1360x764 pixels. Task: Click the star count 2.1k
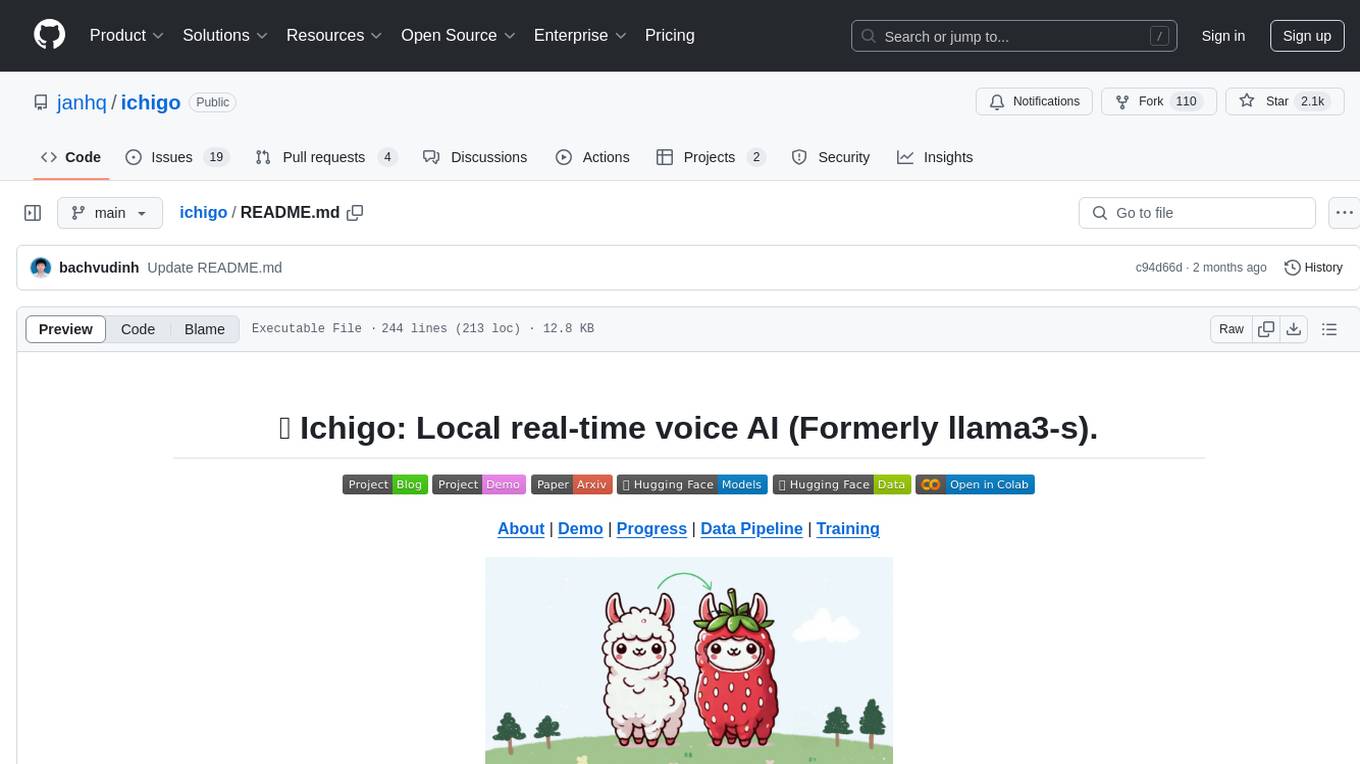tap(1311, 102)
